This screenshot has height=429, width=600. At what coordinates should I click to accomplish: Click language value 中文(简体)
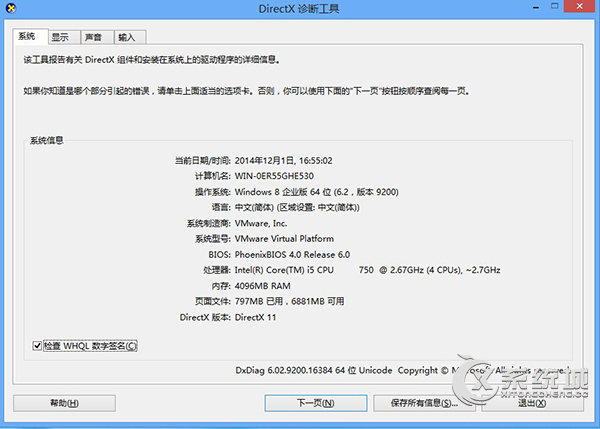(x=297, y=207)
